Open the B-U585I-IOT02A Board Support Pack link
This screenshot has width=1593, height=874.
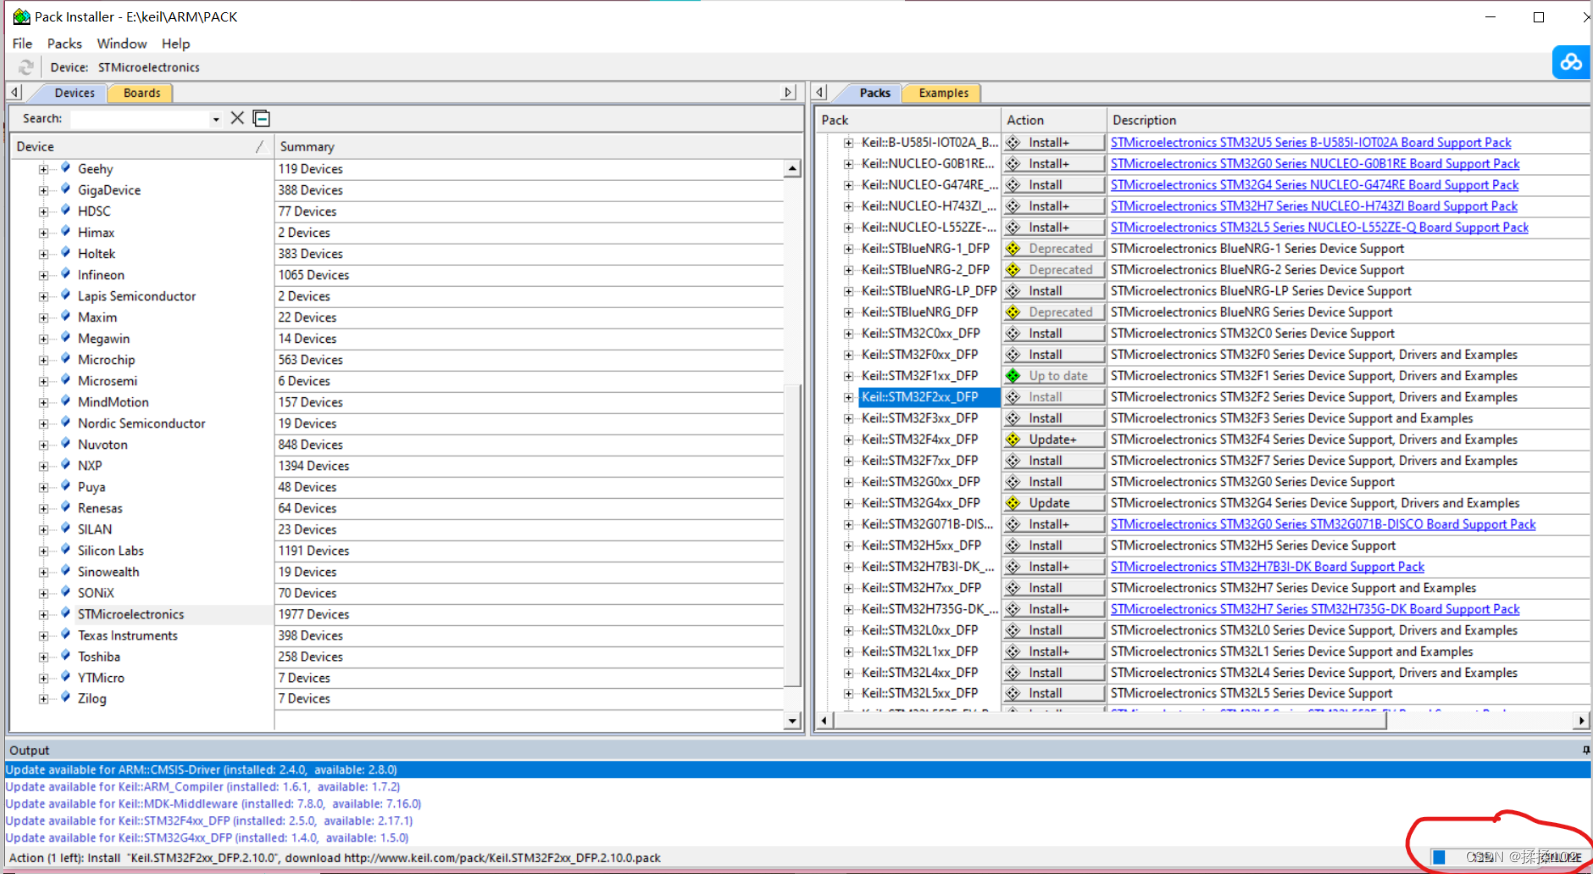click(x=1311, y=143)
